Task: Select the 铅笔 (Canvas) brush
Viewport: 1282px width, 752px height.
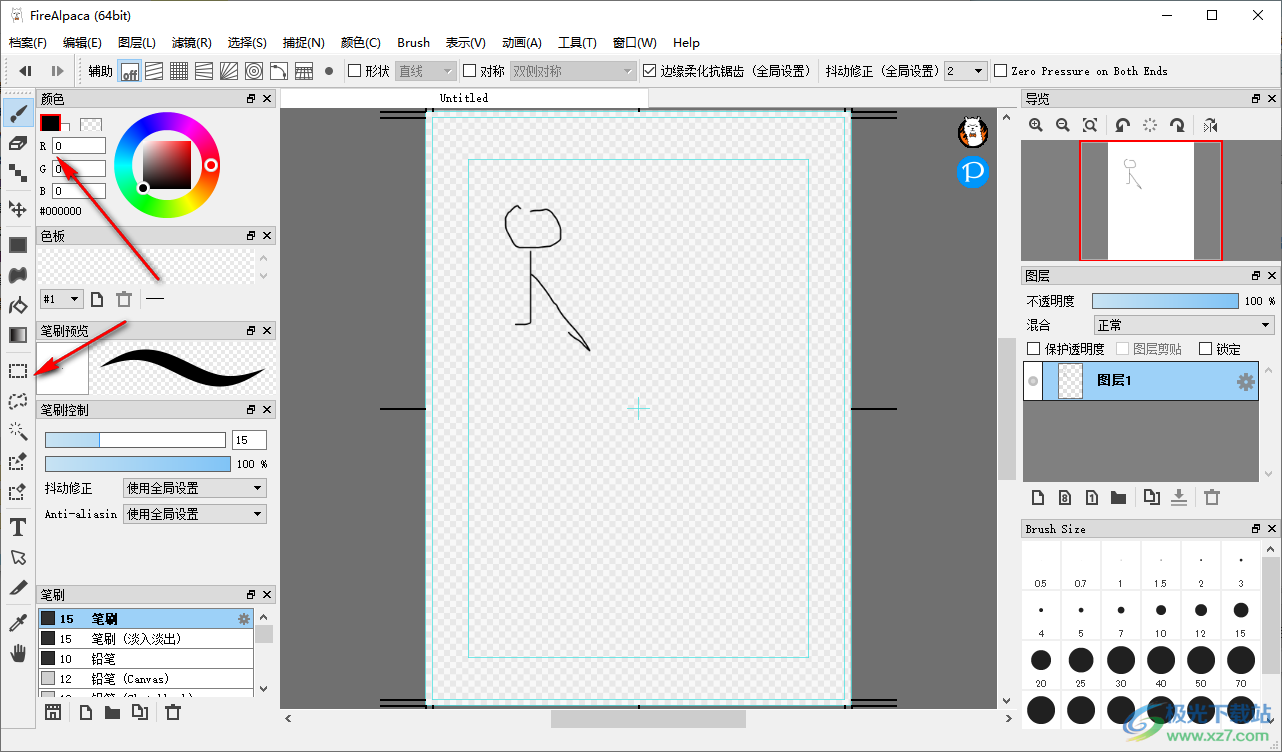Action: (146, 679)
